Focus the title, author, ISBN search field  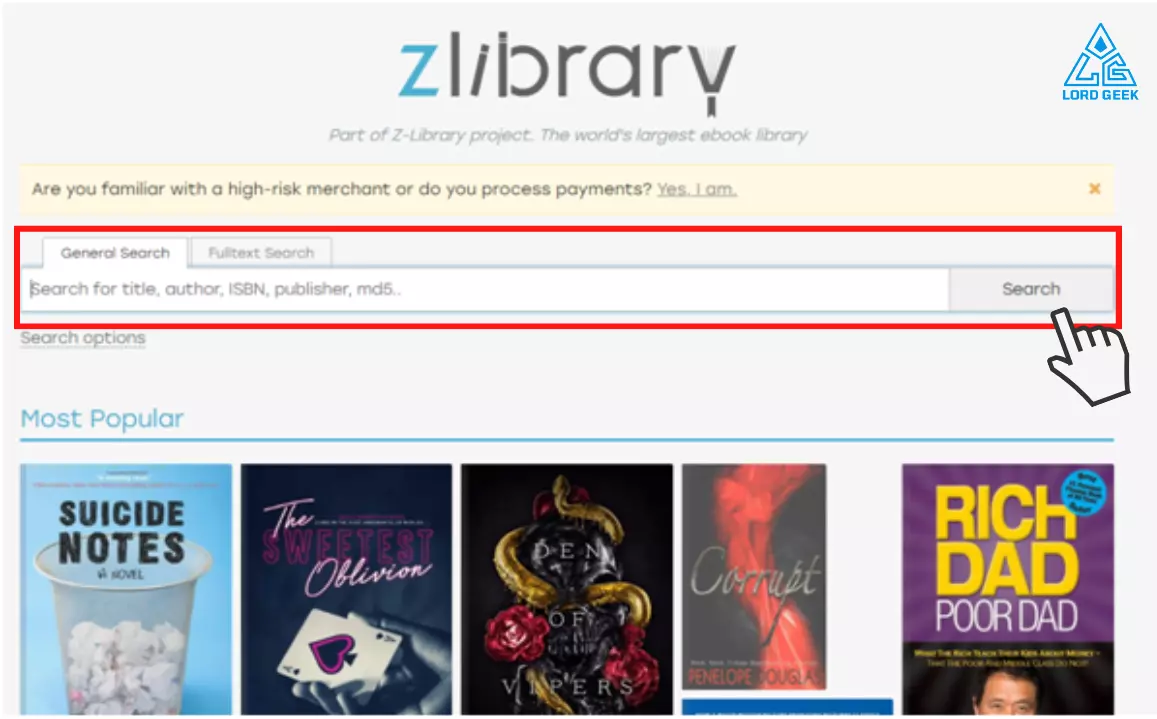486,289
